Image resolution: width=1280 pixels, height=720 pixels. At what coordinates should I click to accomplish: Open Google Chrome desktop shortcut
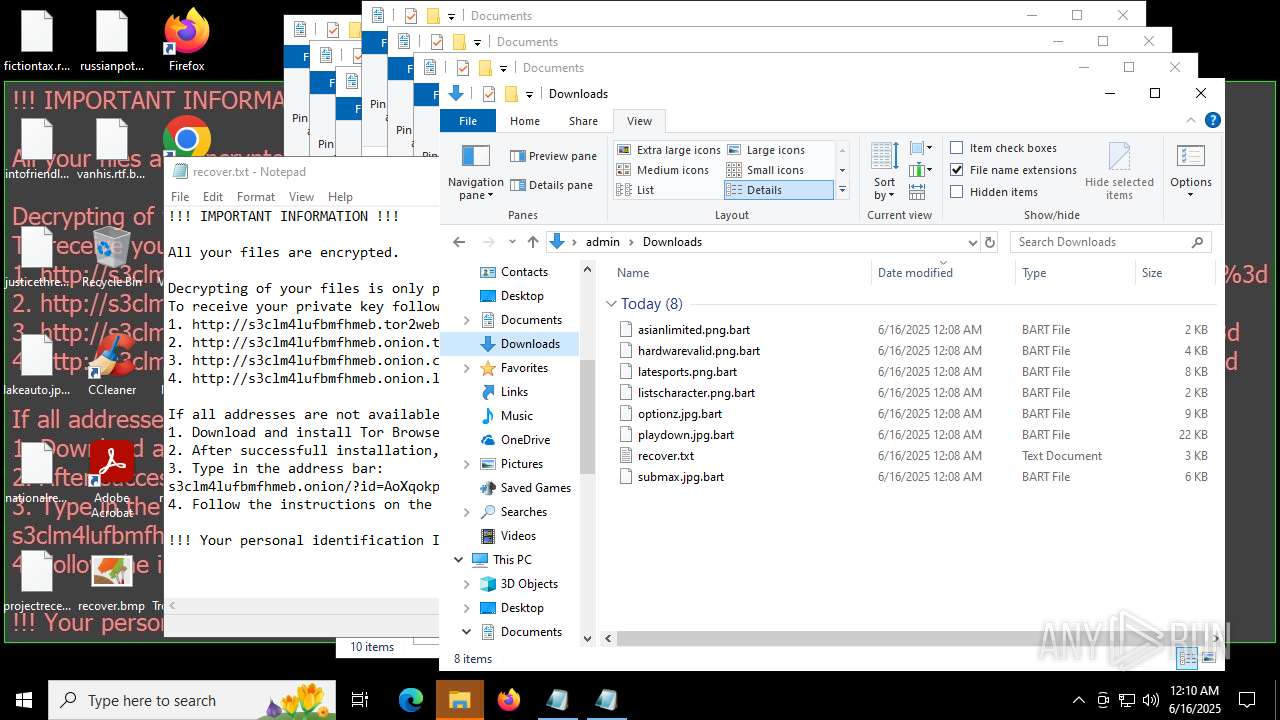[x=186, y=139]
